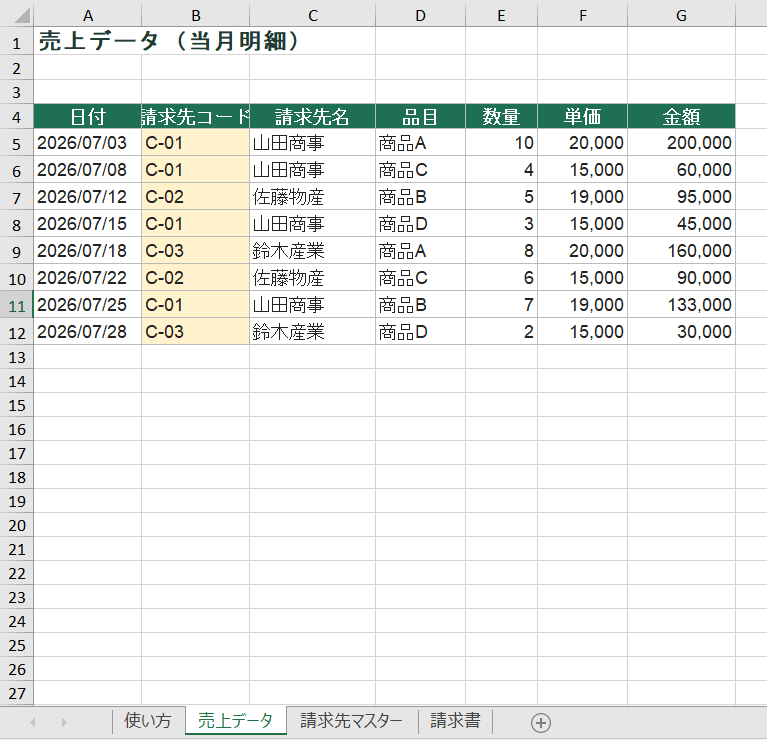Click the 金額 header cell

(x=681, y=116)
